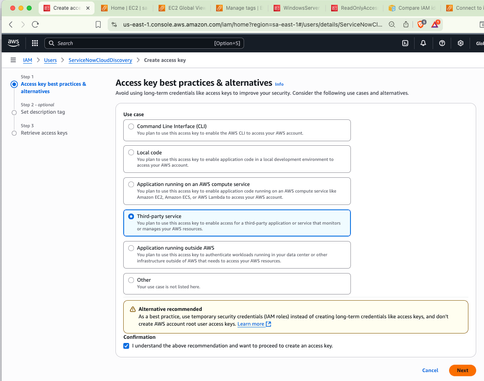Switch to the Compare IAM tab
484x381 pixels.
412,8
